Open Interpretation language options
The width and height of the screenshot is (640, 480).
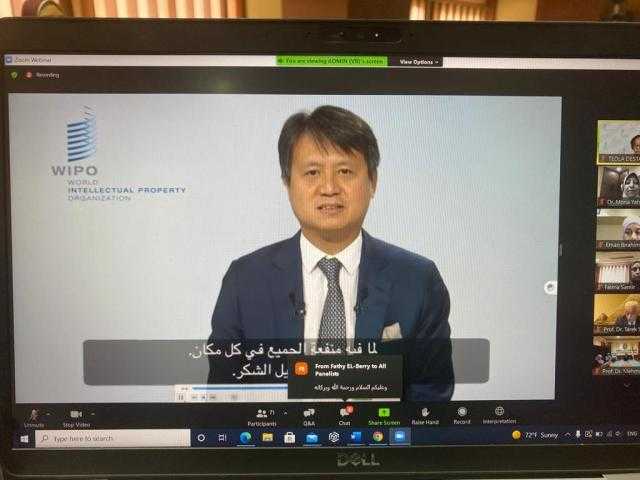(499, 416)
